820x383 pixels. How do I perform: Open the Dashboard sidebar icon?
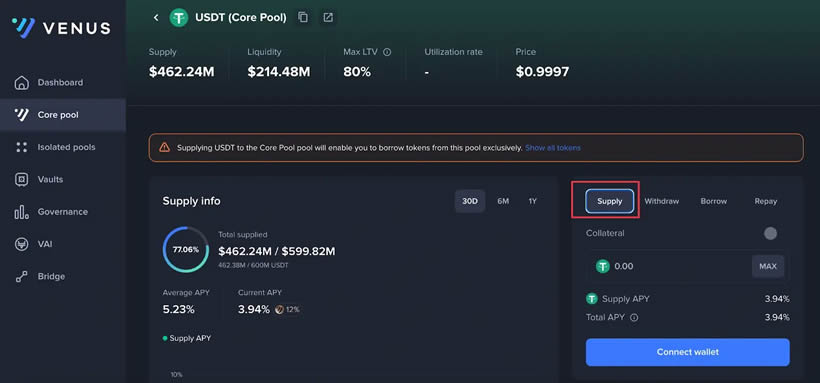tap(21, 83)
